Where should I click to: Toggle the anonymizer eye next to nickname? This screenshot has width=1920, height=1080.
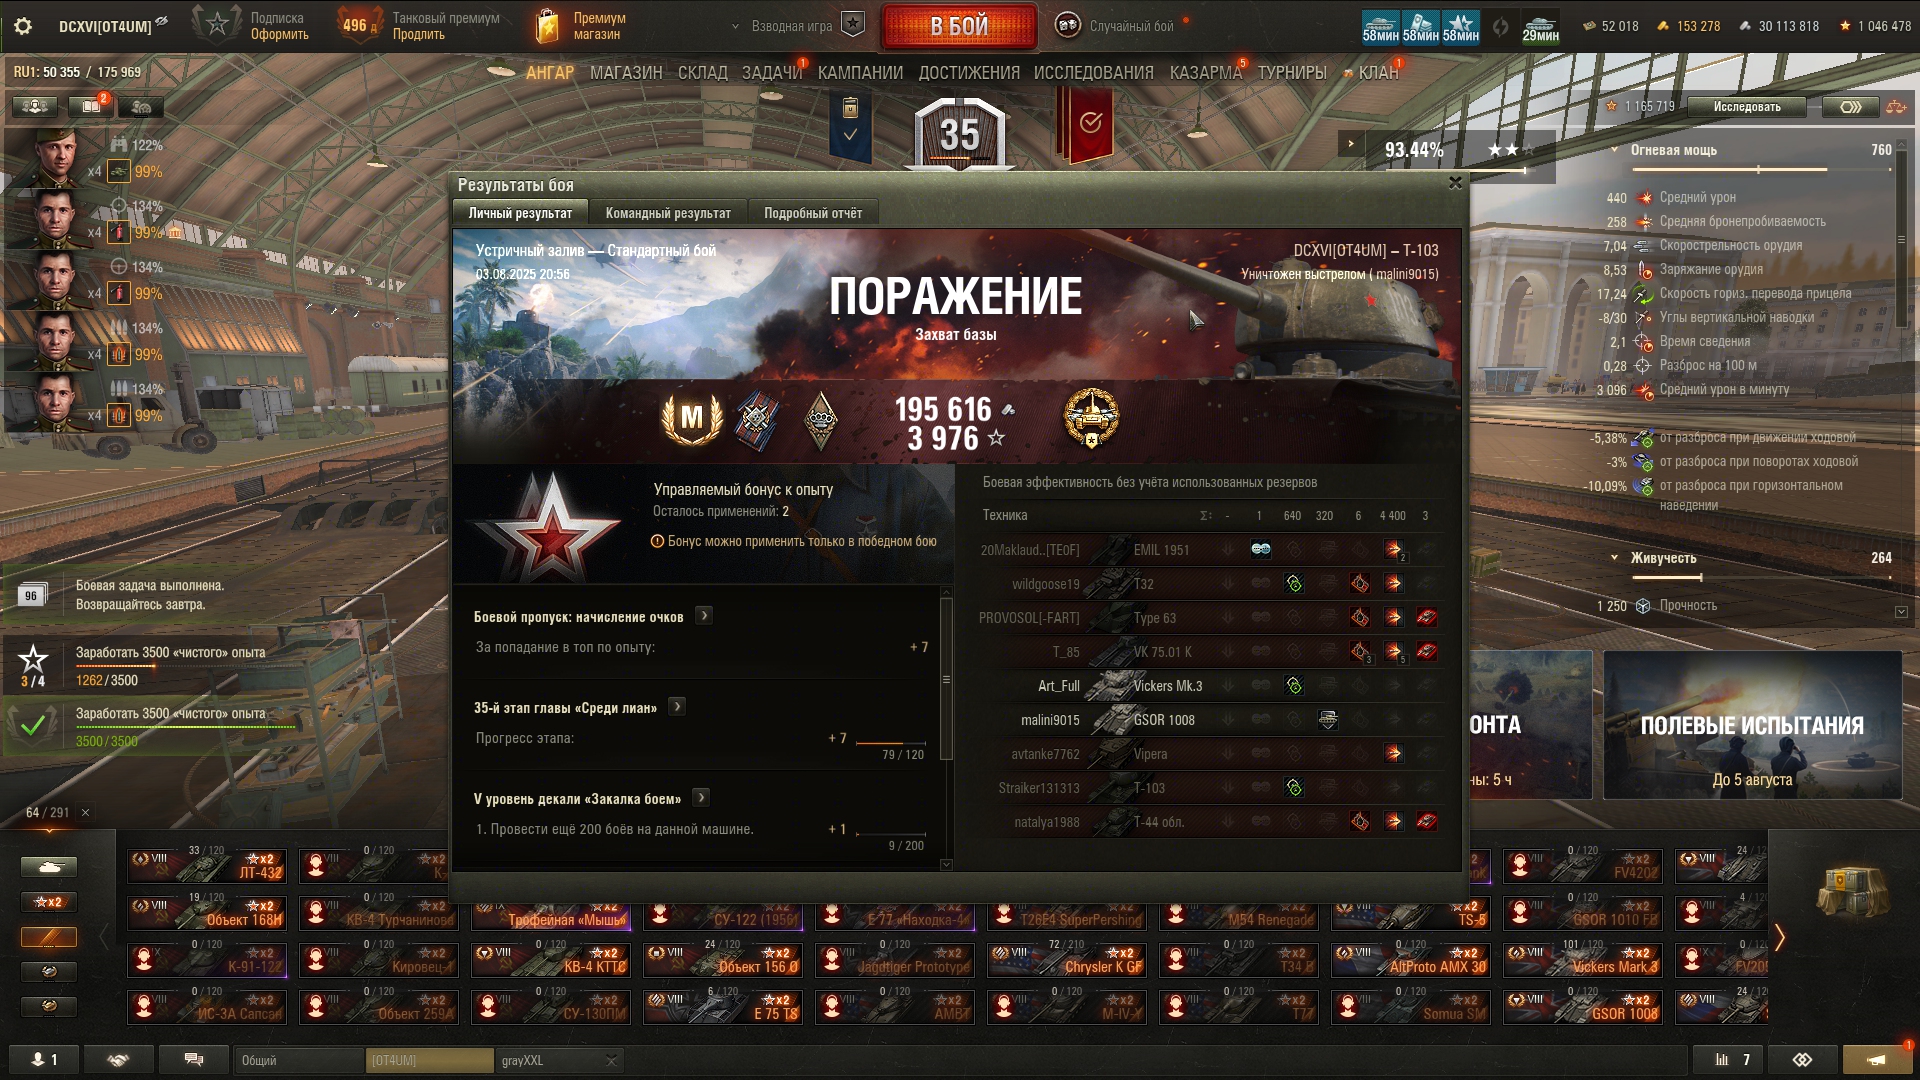tap(162, 21)
